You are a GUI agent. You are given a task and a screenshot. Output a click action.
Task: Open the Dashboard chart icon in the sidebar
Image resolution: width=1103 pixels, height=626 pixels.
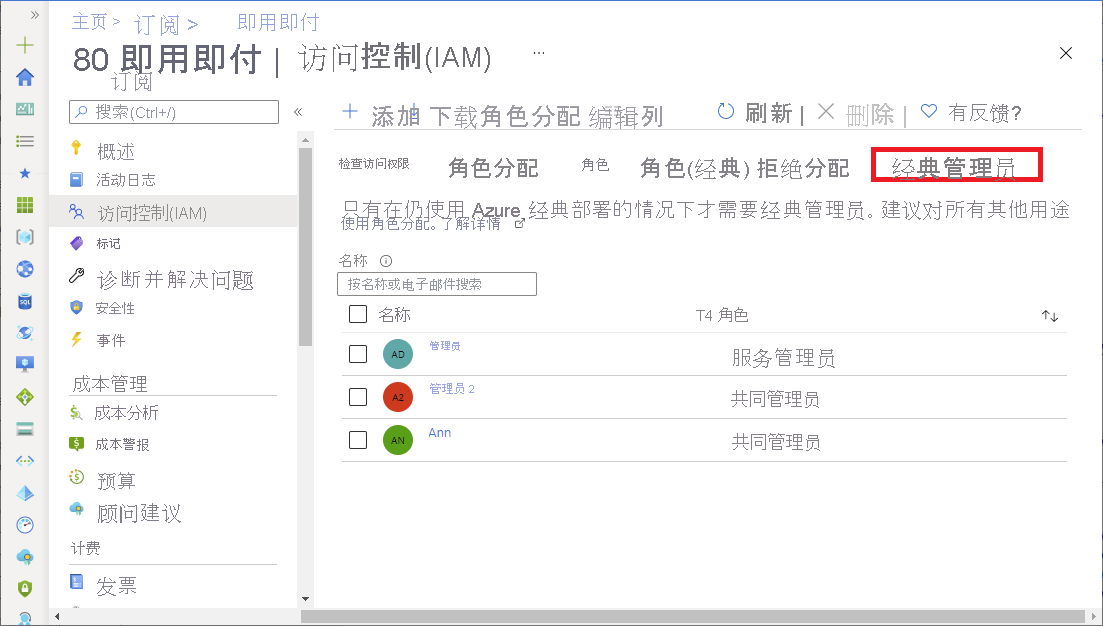coord(25,109)
